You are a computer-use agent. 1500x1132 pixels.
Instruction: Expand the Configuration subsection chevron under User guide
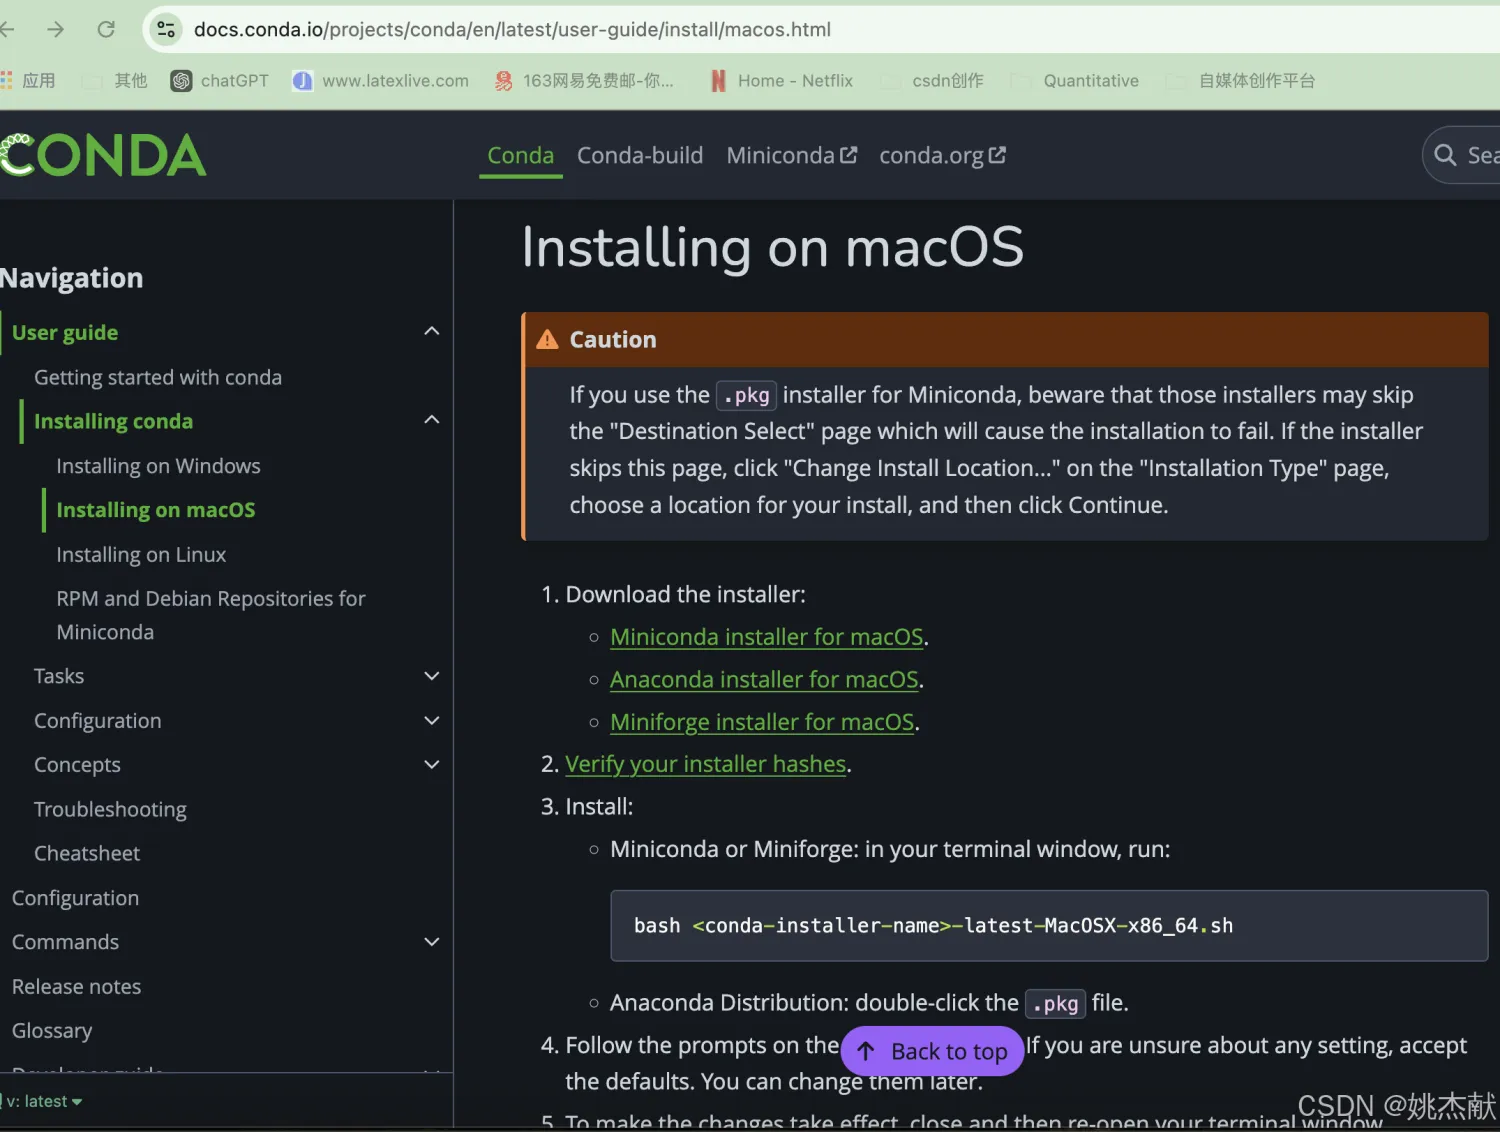432,721
